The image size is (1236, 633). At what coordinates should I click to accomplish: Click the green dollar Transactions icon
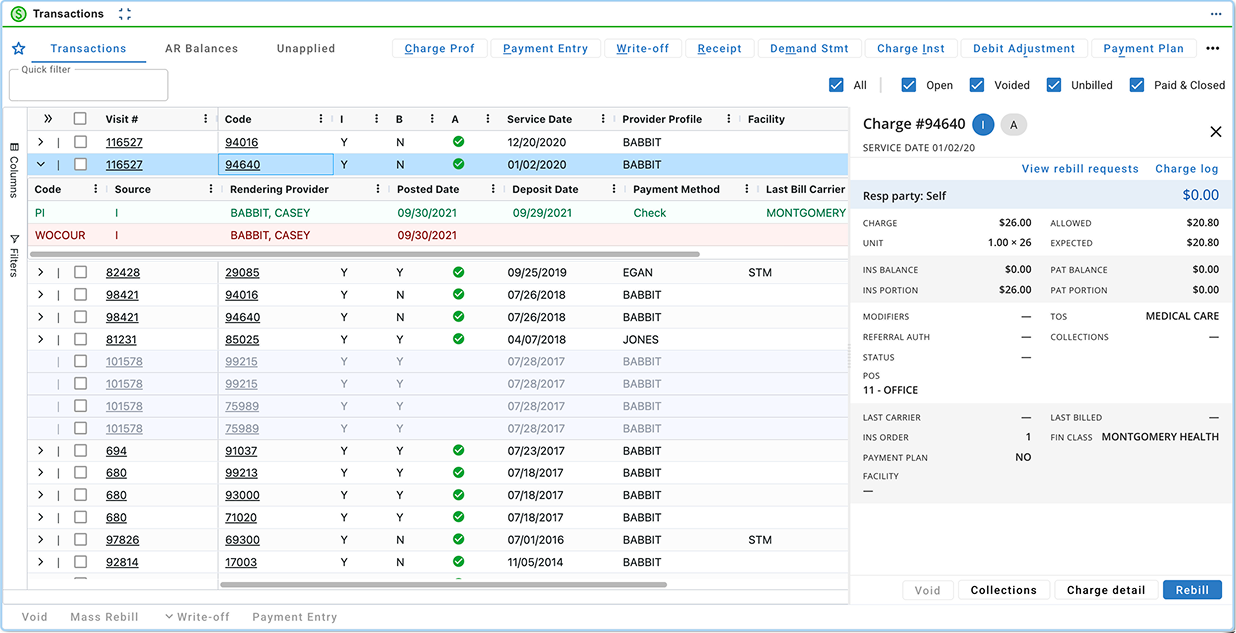[18, 14]
